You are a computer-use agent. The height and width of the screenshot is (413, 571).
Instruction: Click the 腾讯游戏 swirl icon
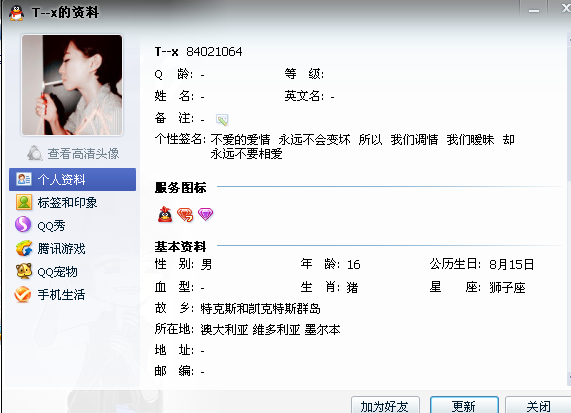(24, 248)
